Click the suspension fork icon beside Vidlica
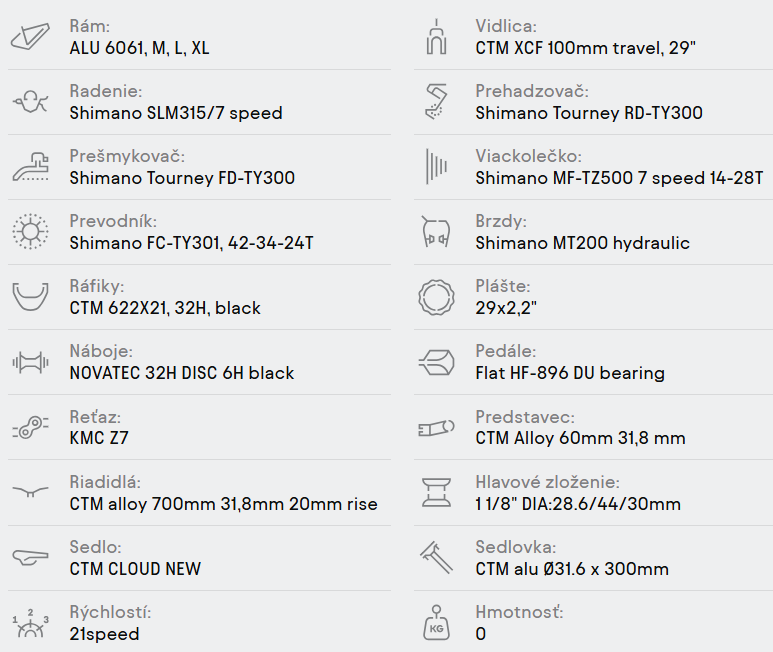This screenshot has width=773, height=652. pos(435,37)
